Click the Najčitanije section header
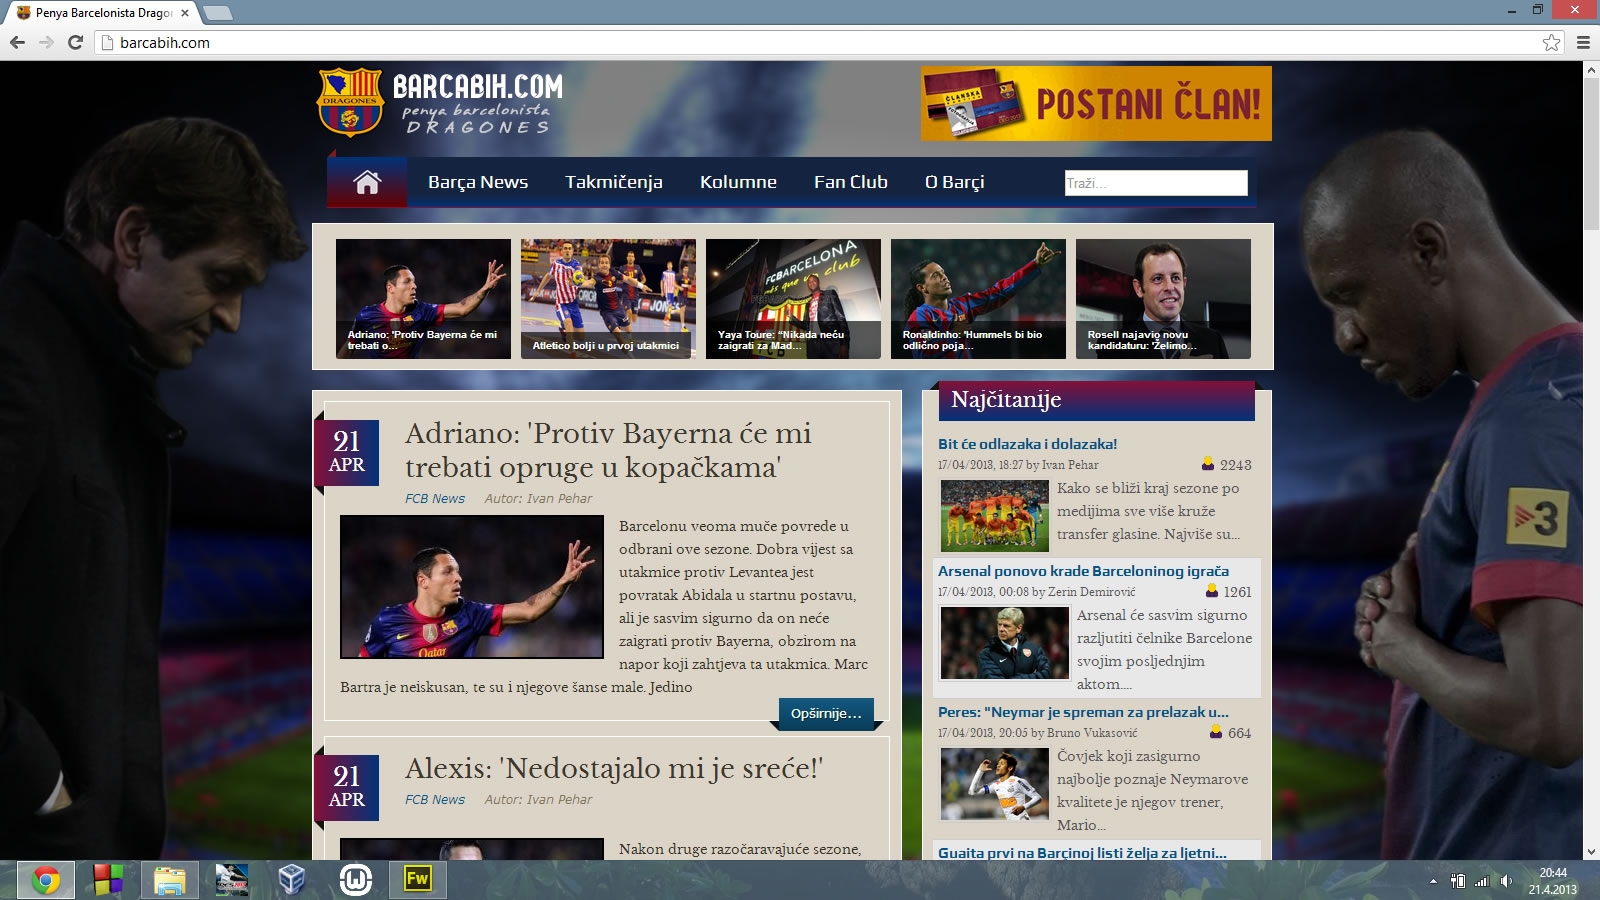This screenshot has height=900, width=1600. coord(1097,400)
